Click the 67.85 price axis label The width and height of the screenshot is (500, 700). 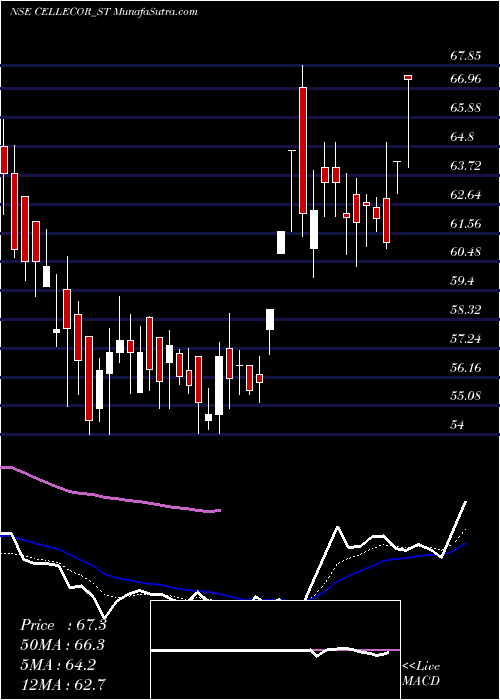click(x=466, y=56)
